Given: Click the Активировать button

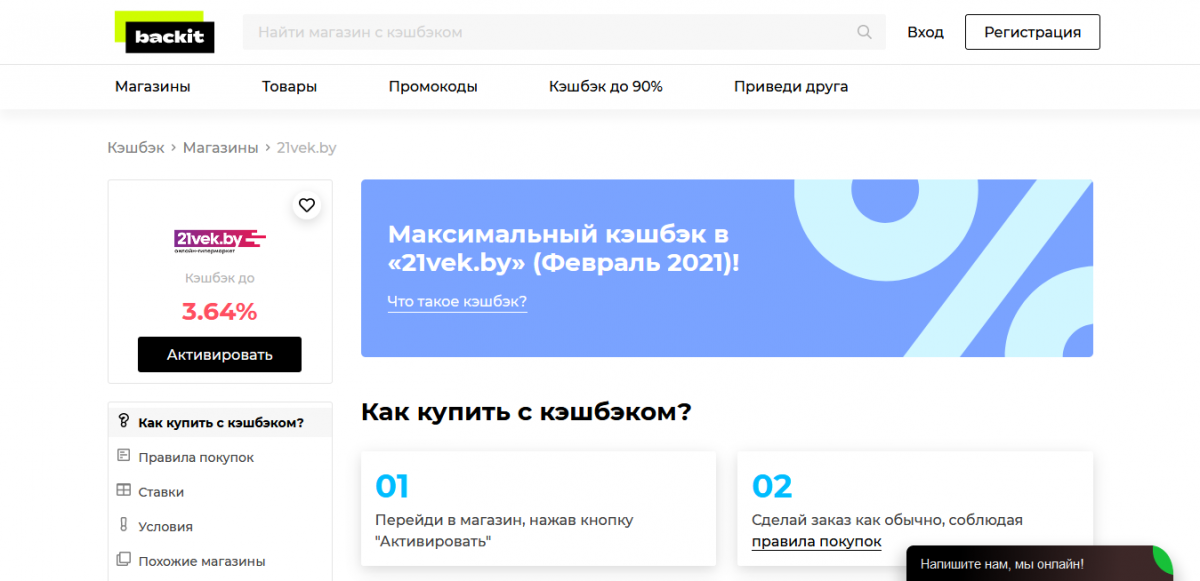Looking at the screenshot, I should tap(219, 354).
